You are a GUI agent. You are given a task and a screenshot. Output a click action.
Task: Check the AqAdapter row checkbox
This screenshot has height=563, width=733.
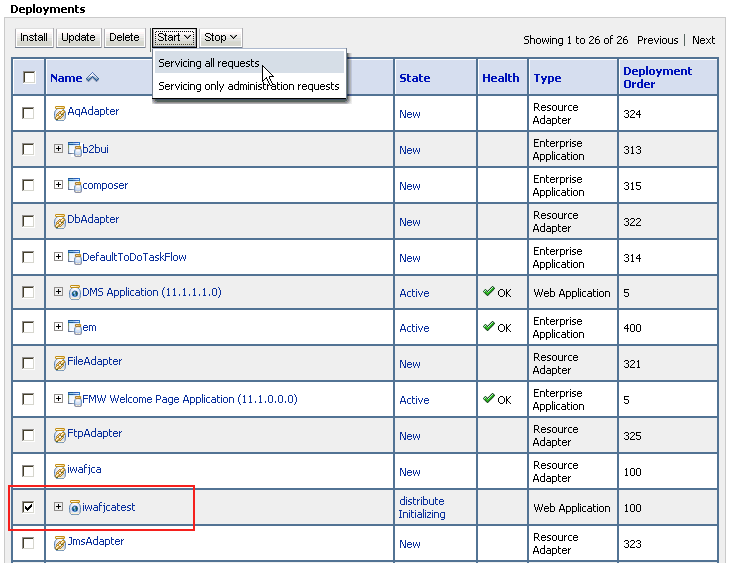tap(28, 113)
